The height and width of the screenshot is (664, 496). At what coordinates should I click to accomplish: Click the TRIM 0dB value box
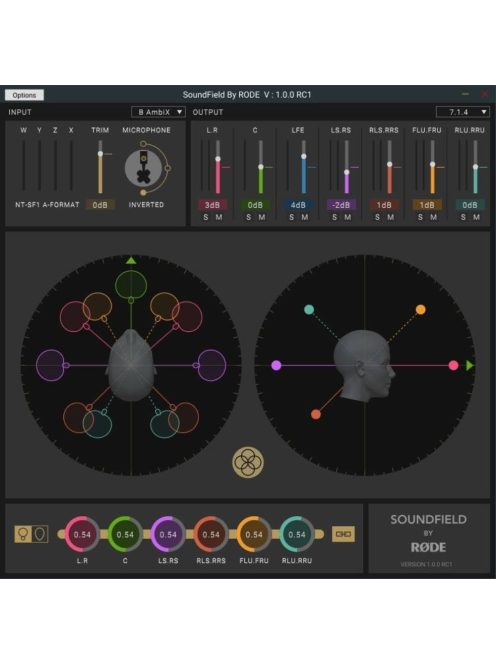tap(100, 205)
